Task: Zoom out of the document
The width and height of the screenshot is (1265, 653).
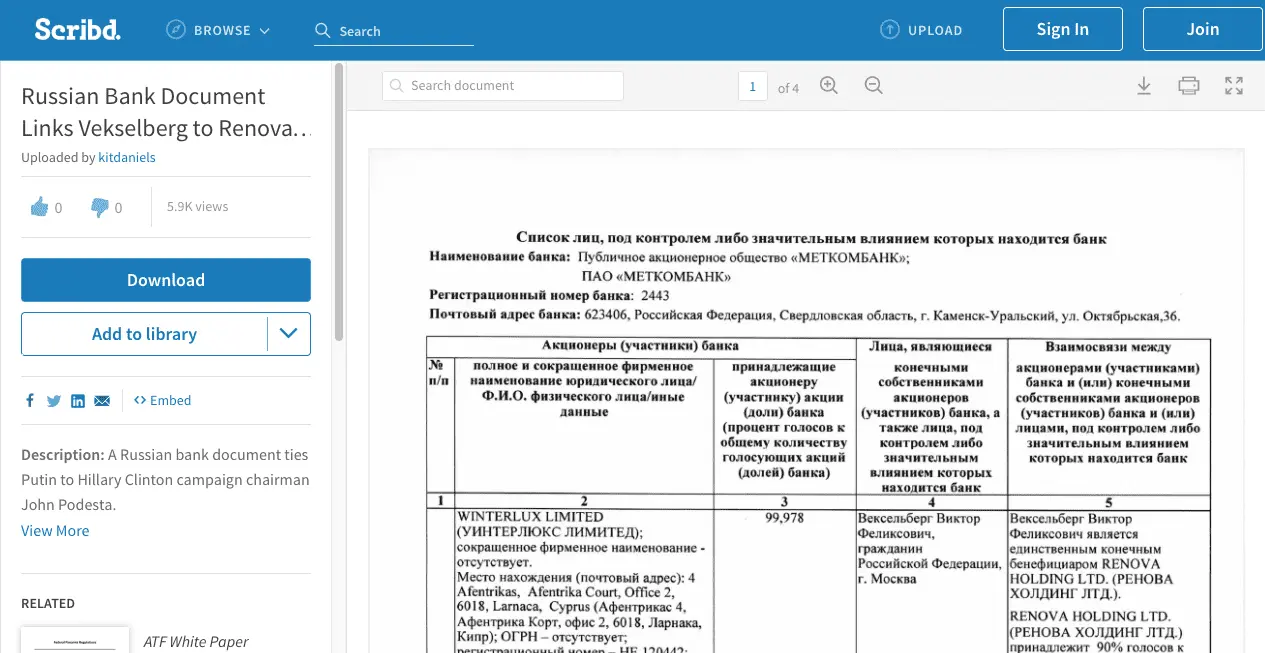Action: (x=873, y=86)
